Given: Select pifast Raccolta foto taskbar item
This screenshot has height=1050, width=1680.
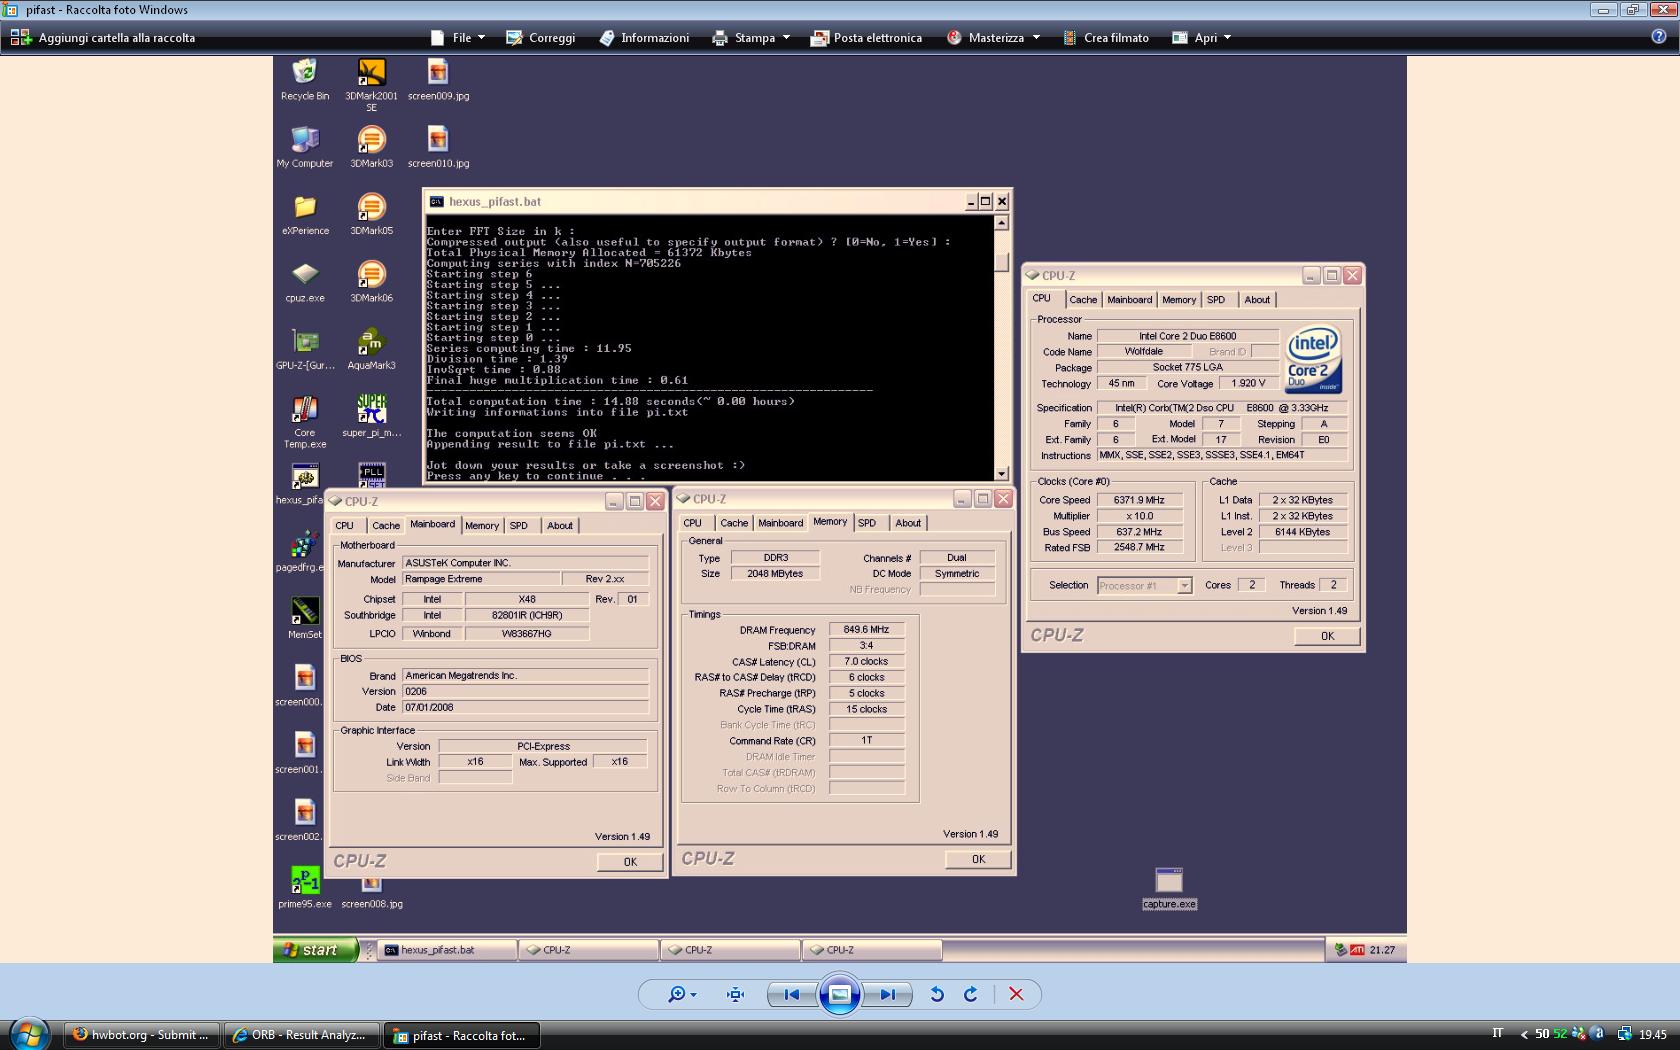Looking at the screenshot, I should coord(461,1035).
